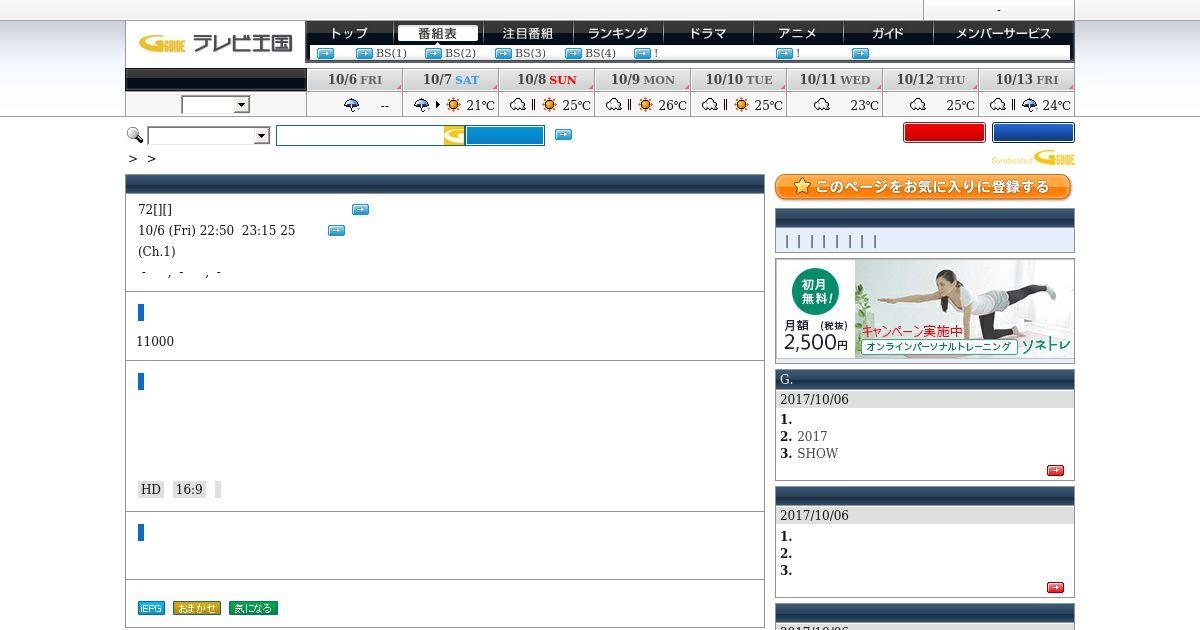Click the magnifier search icon
The image size is (1200, 630).
[x=135, y=135]
